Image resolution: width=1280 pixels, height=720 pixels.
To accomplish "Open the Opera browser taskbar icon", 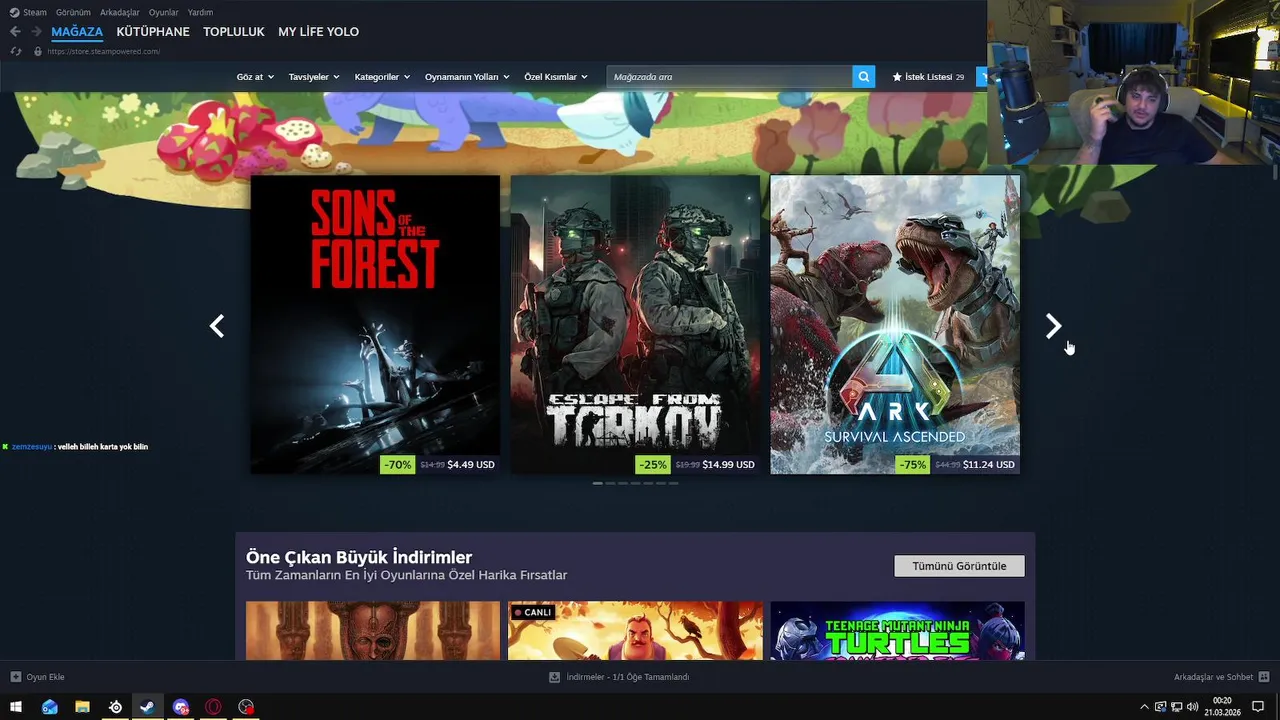I will [x=214, y=707].
